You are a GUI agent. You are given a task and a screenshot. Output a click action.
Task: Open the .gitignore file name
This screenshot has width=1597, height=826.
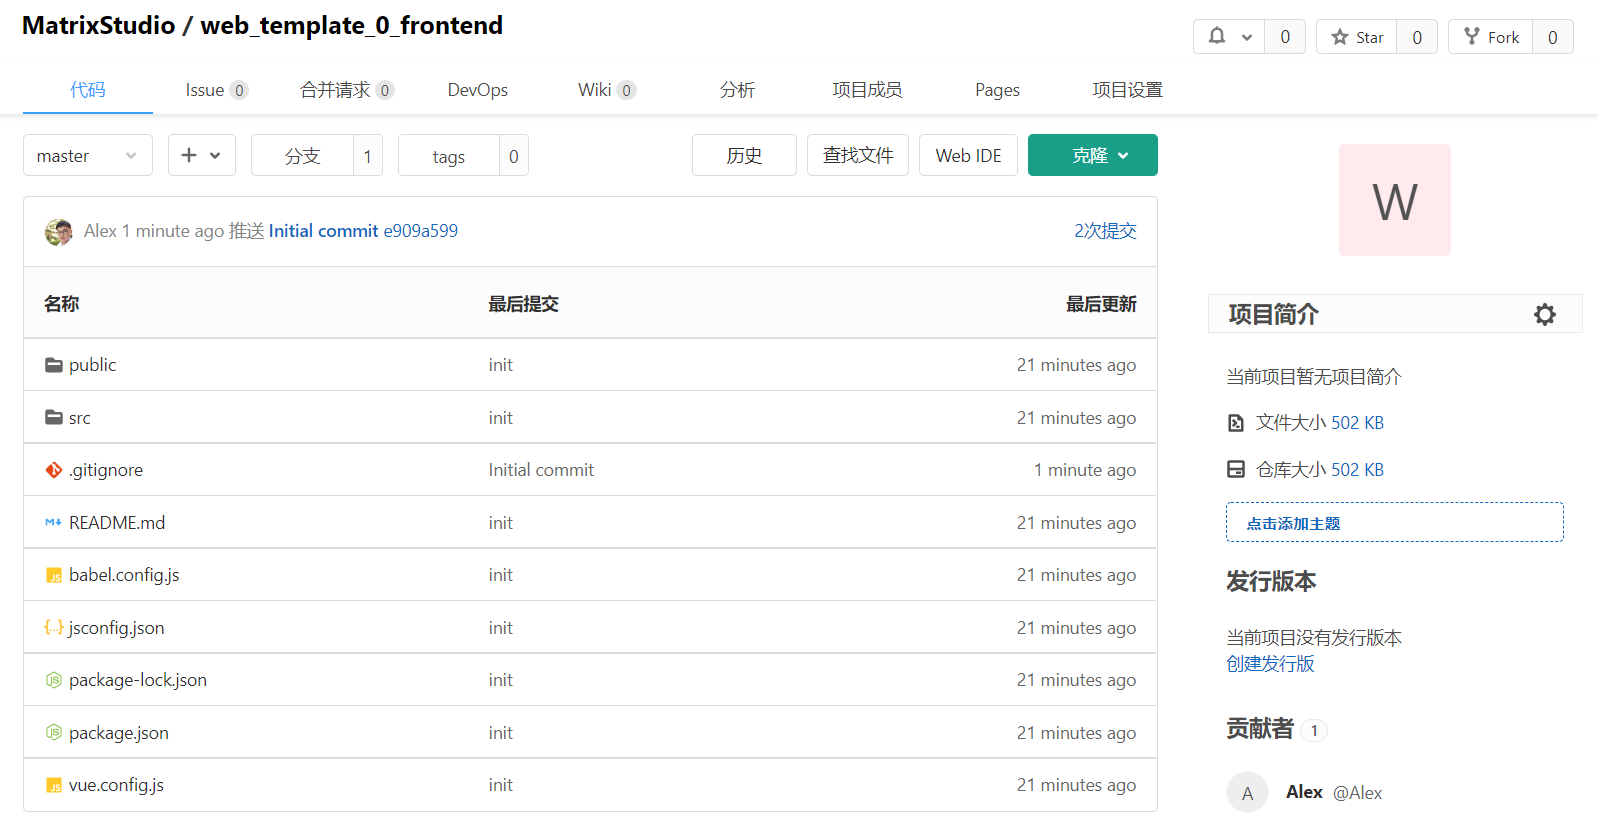click(106, 470)
